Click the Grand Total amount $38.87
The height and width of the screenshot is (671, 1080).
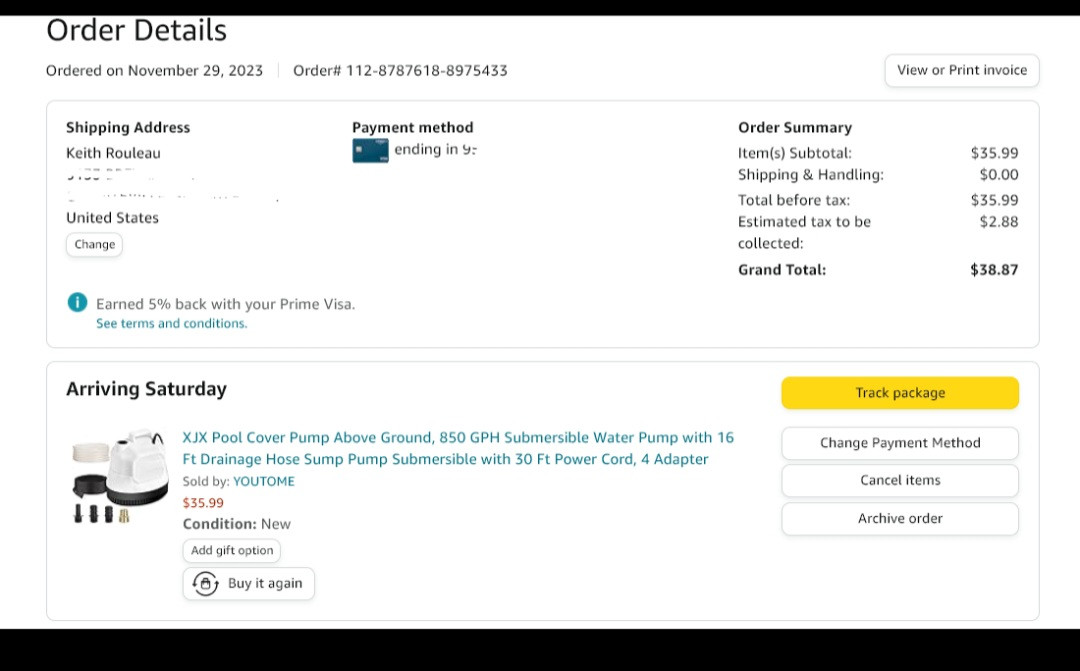993,270
